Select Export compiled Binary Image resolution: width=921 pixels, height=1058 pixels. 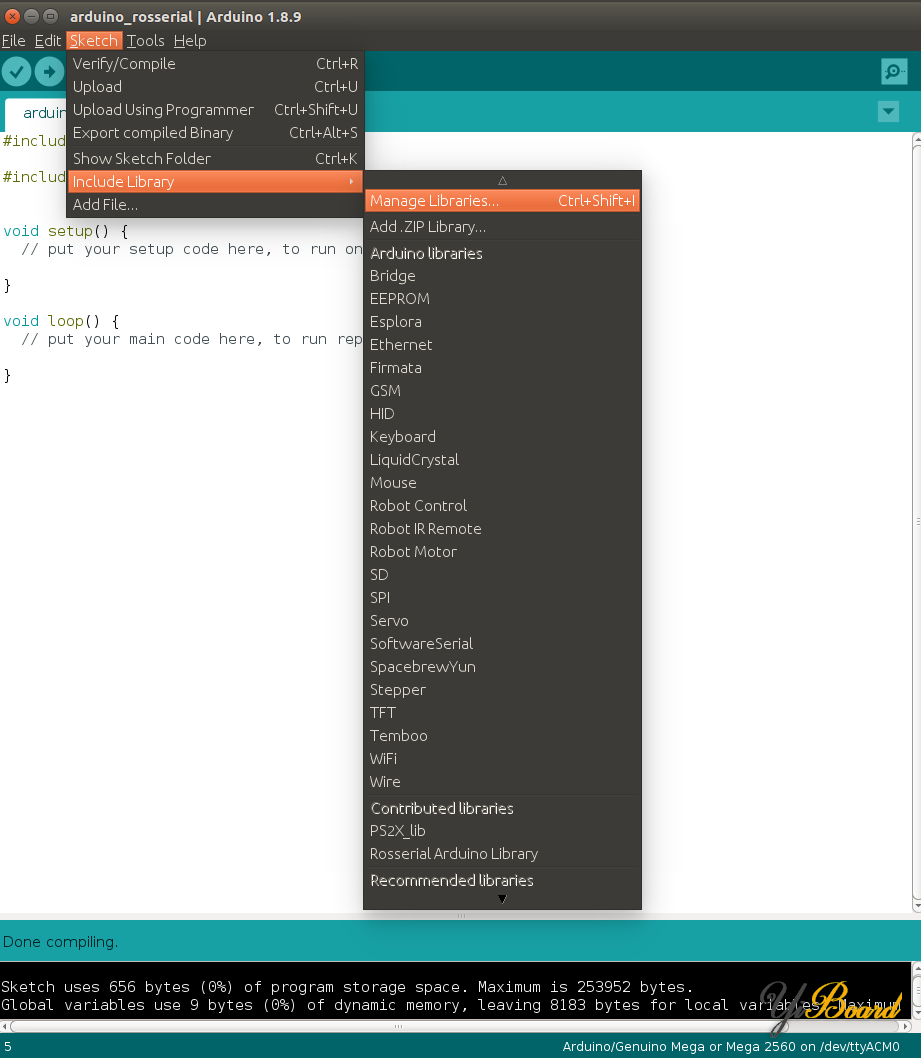click(215, 132)
